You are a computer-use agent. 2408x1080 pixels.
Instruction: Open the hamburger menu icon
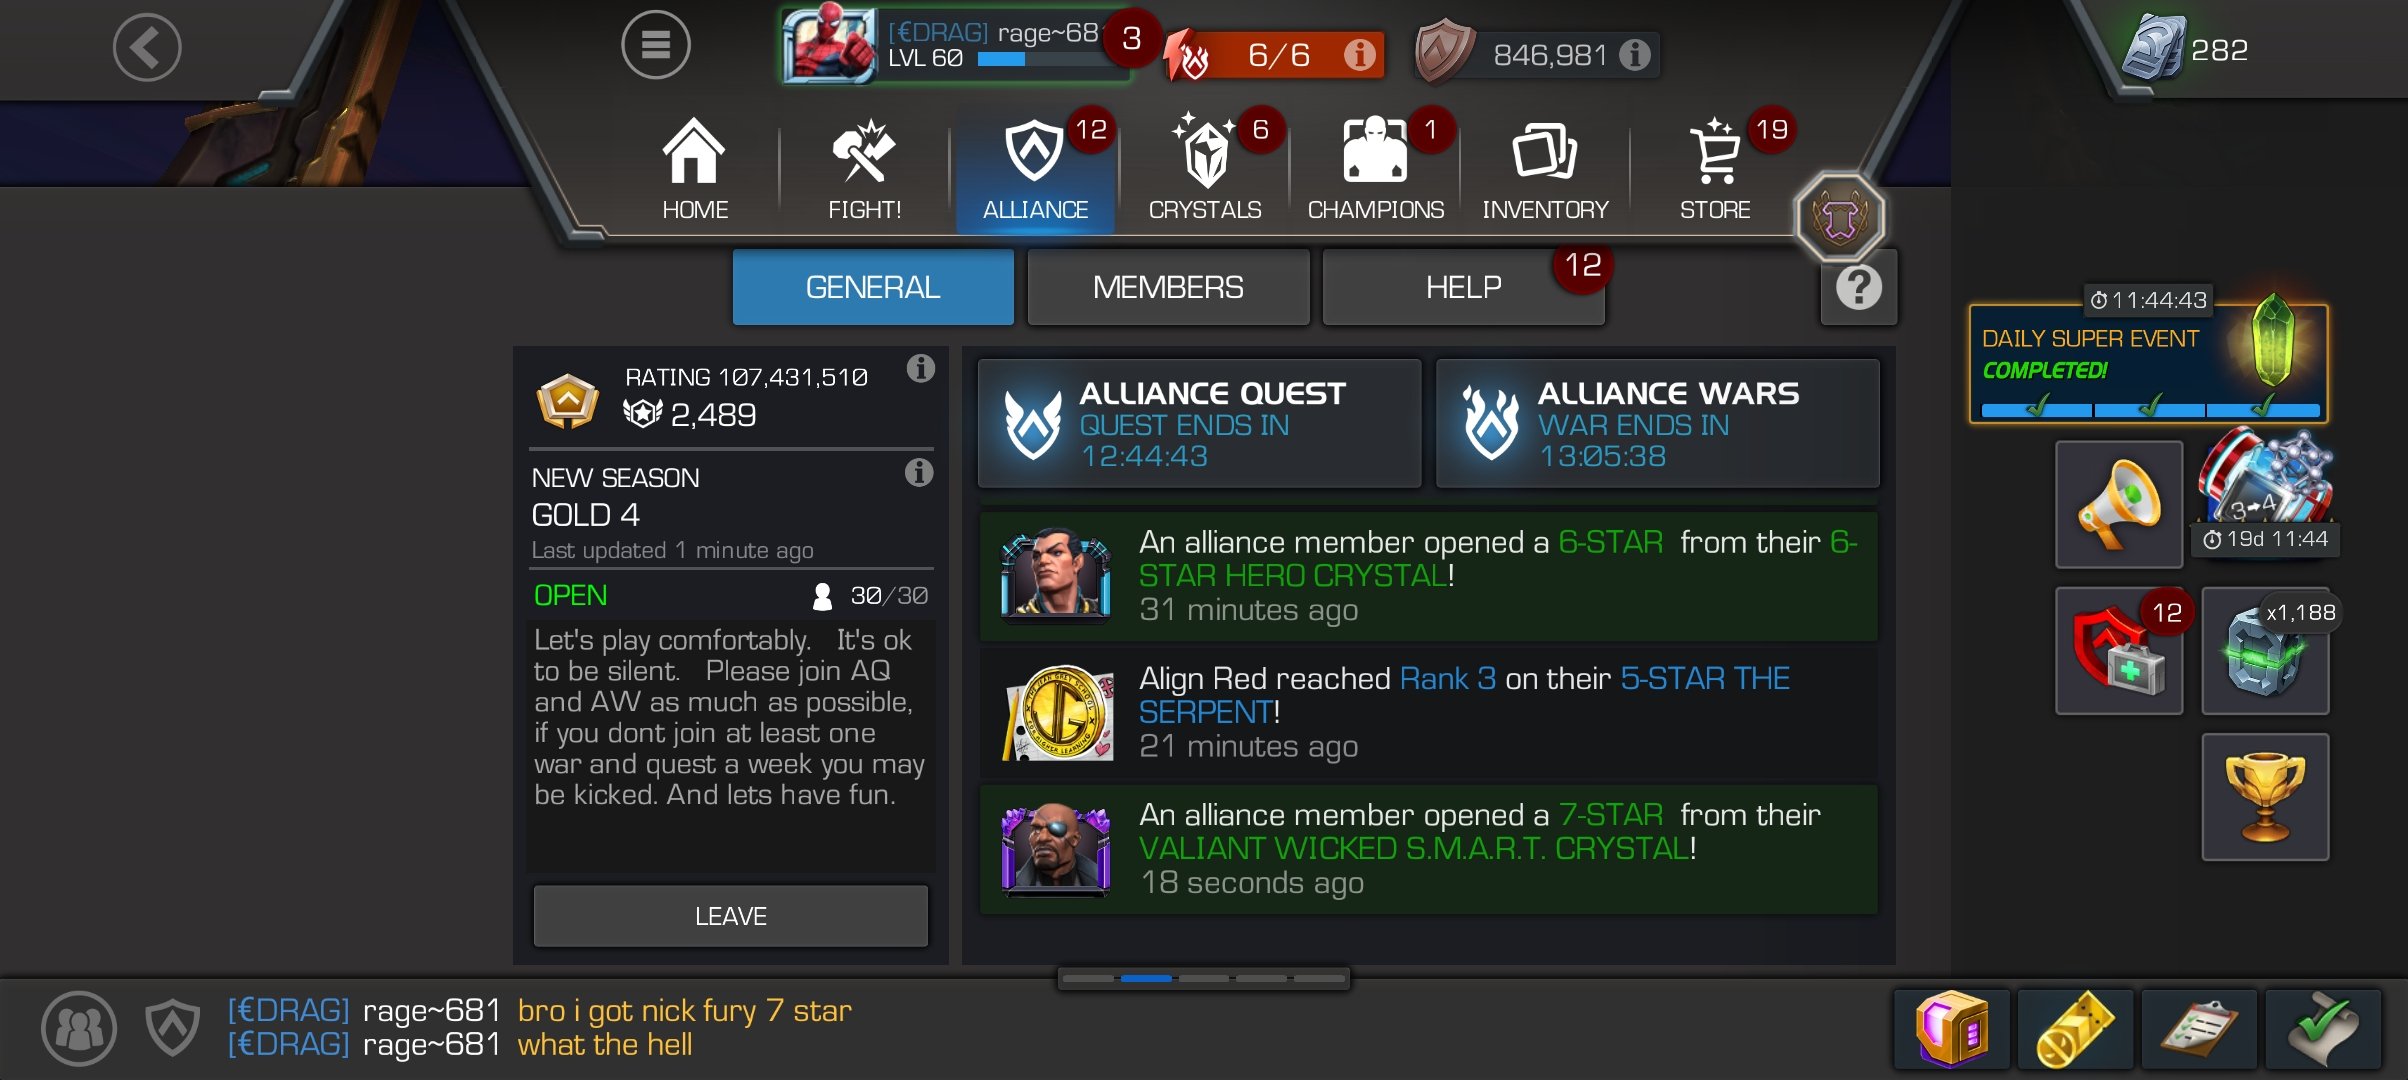(655, 45)
